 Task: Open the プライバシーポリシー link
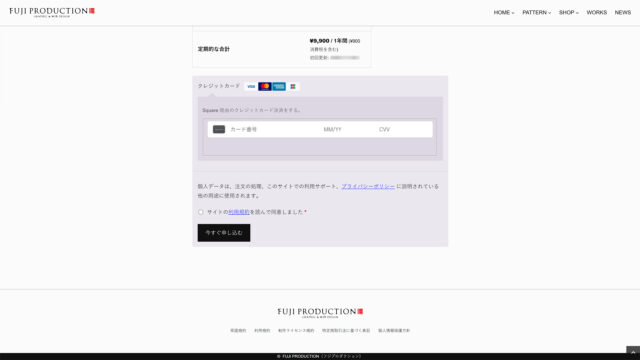(368, 186)
